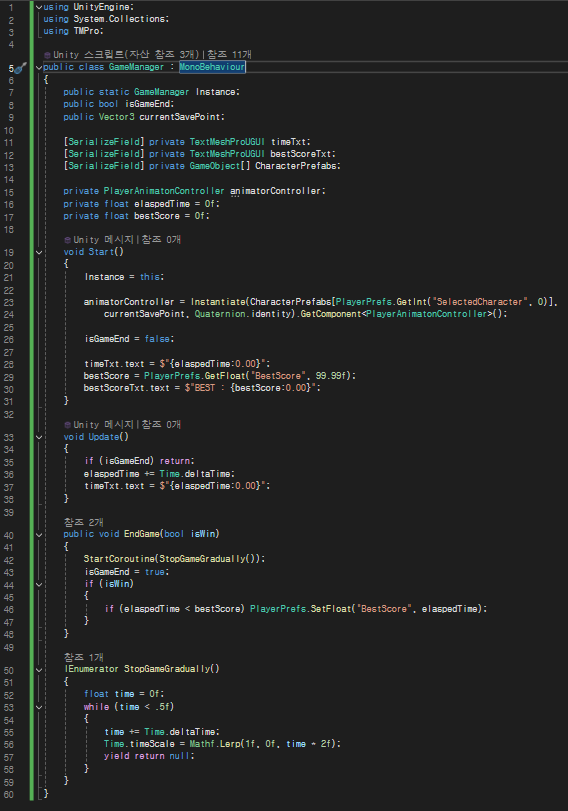The width and height of the screenshot is (568, 811).
Task: Click 'Unity 메시지' CodeLens above Start()
Action: [105, 240]
